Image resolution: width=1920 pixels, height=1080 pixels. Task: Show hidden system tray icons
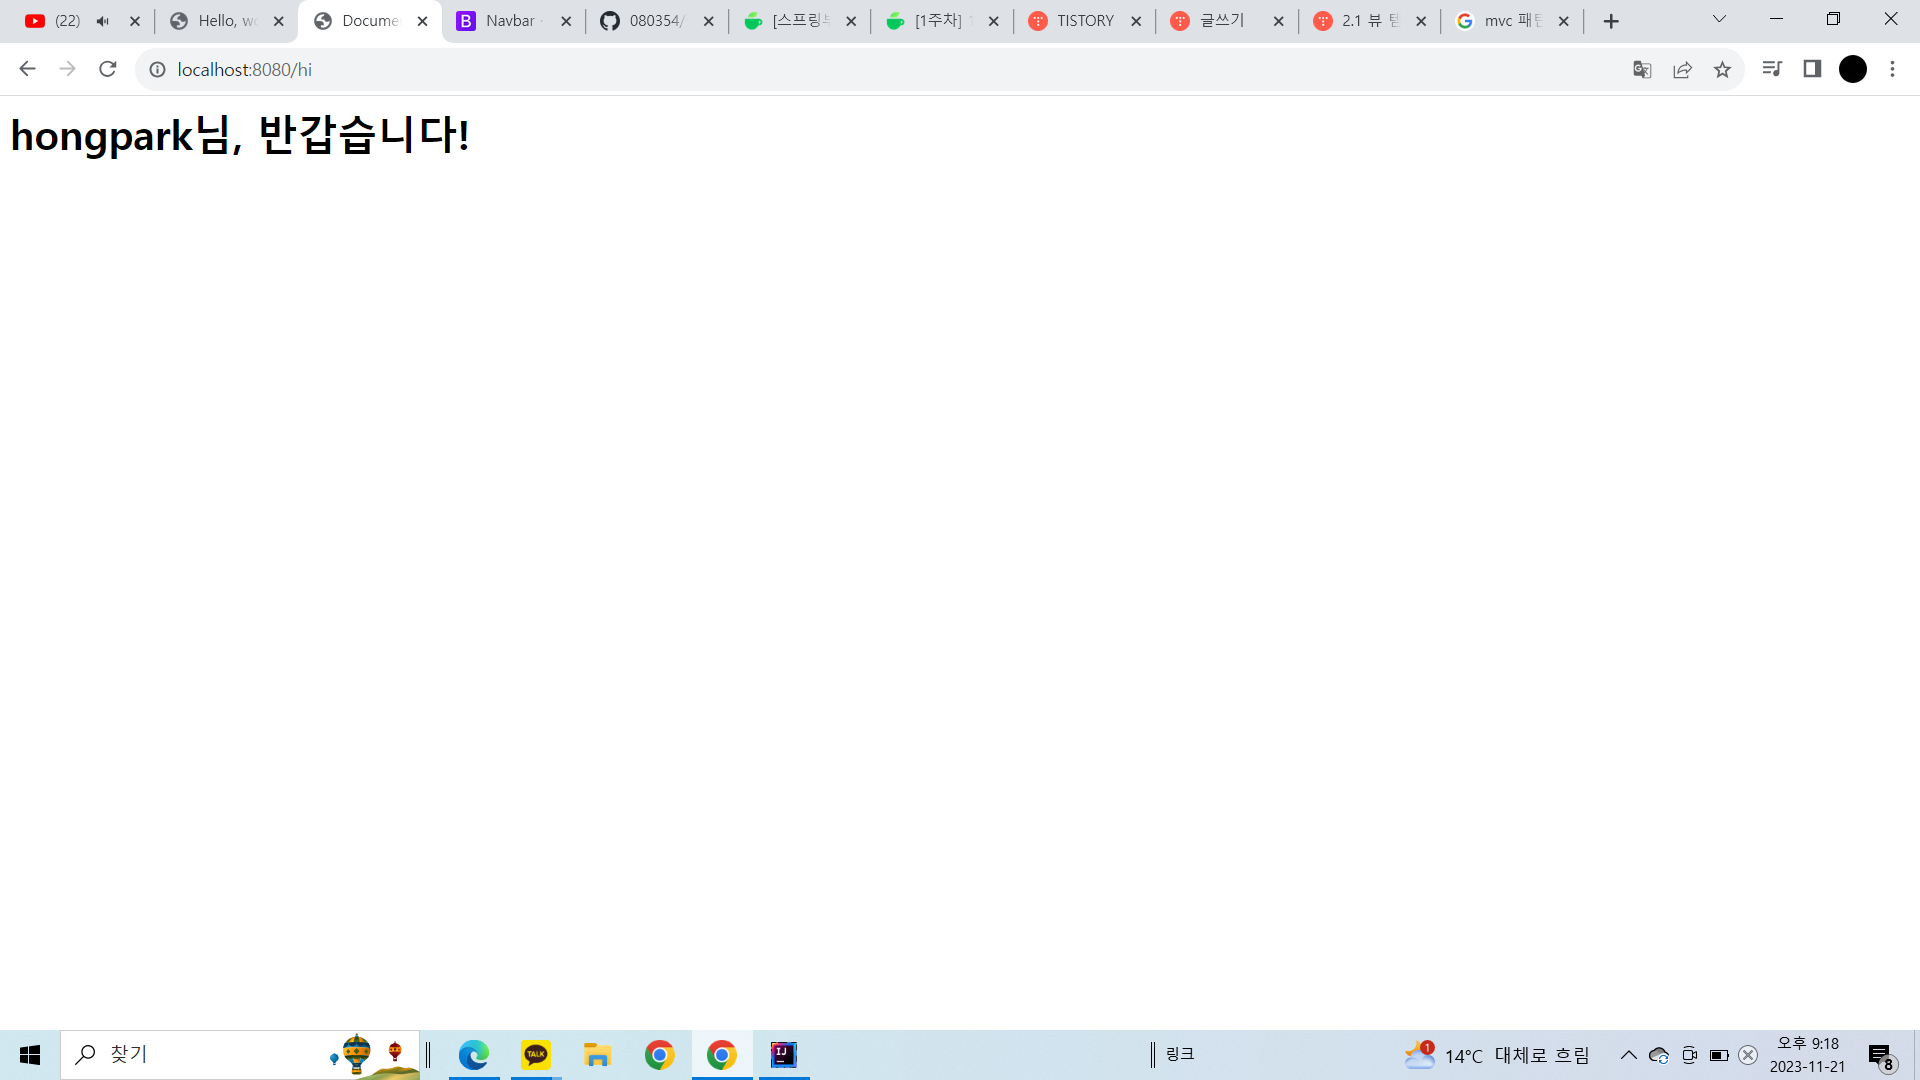[x=1629, y=1055]
